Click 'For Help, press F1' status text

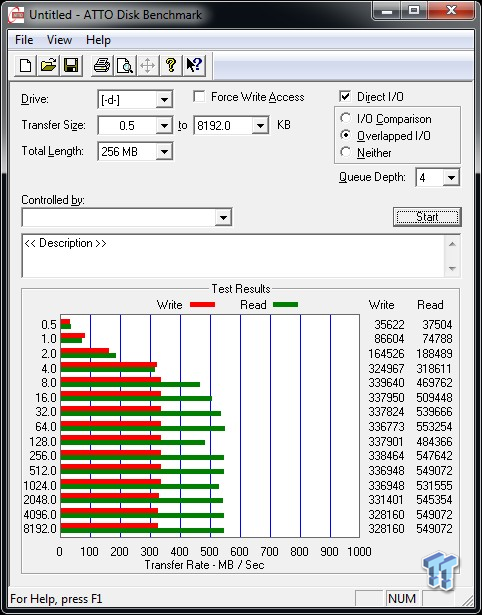(56, 599)
